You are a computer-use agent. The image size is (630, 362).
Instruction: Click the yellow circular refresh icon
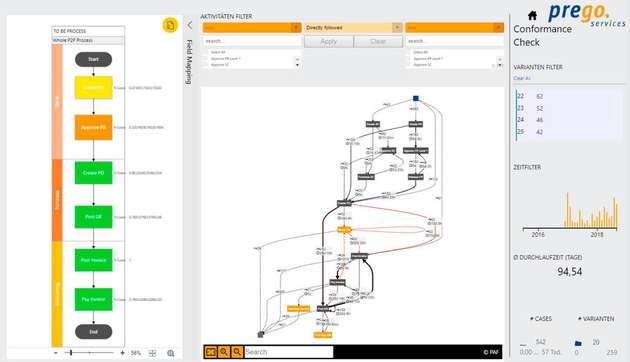[x=170, y=25]
